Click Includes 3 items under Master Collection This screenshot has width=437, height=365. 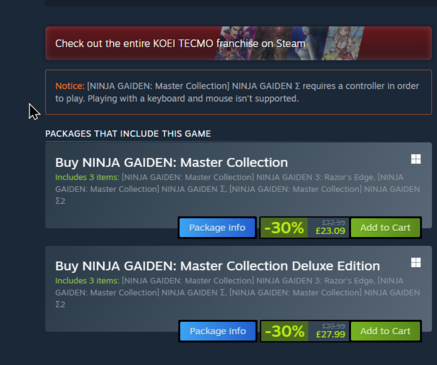[x=87, y=177]
